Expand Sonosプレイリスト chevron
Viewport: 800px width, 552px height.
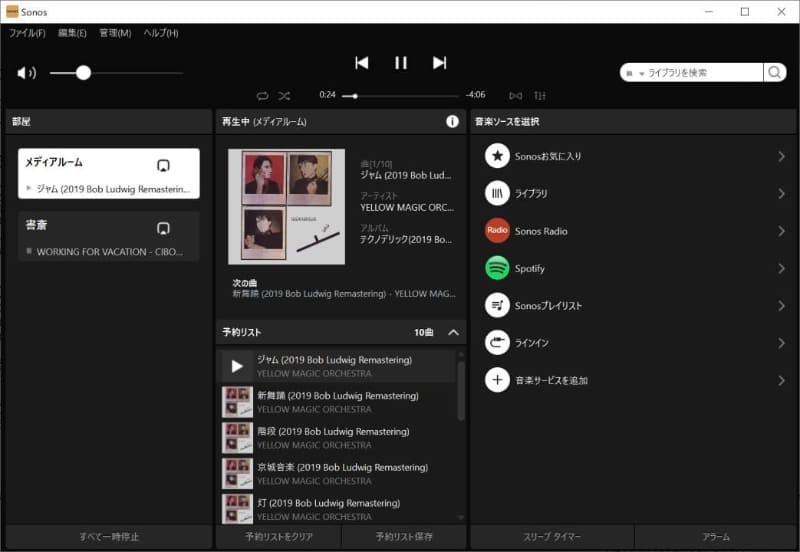pos(781,305)
